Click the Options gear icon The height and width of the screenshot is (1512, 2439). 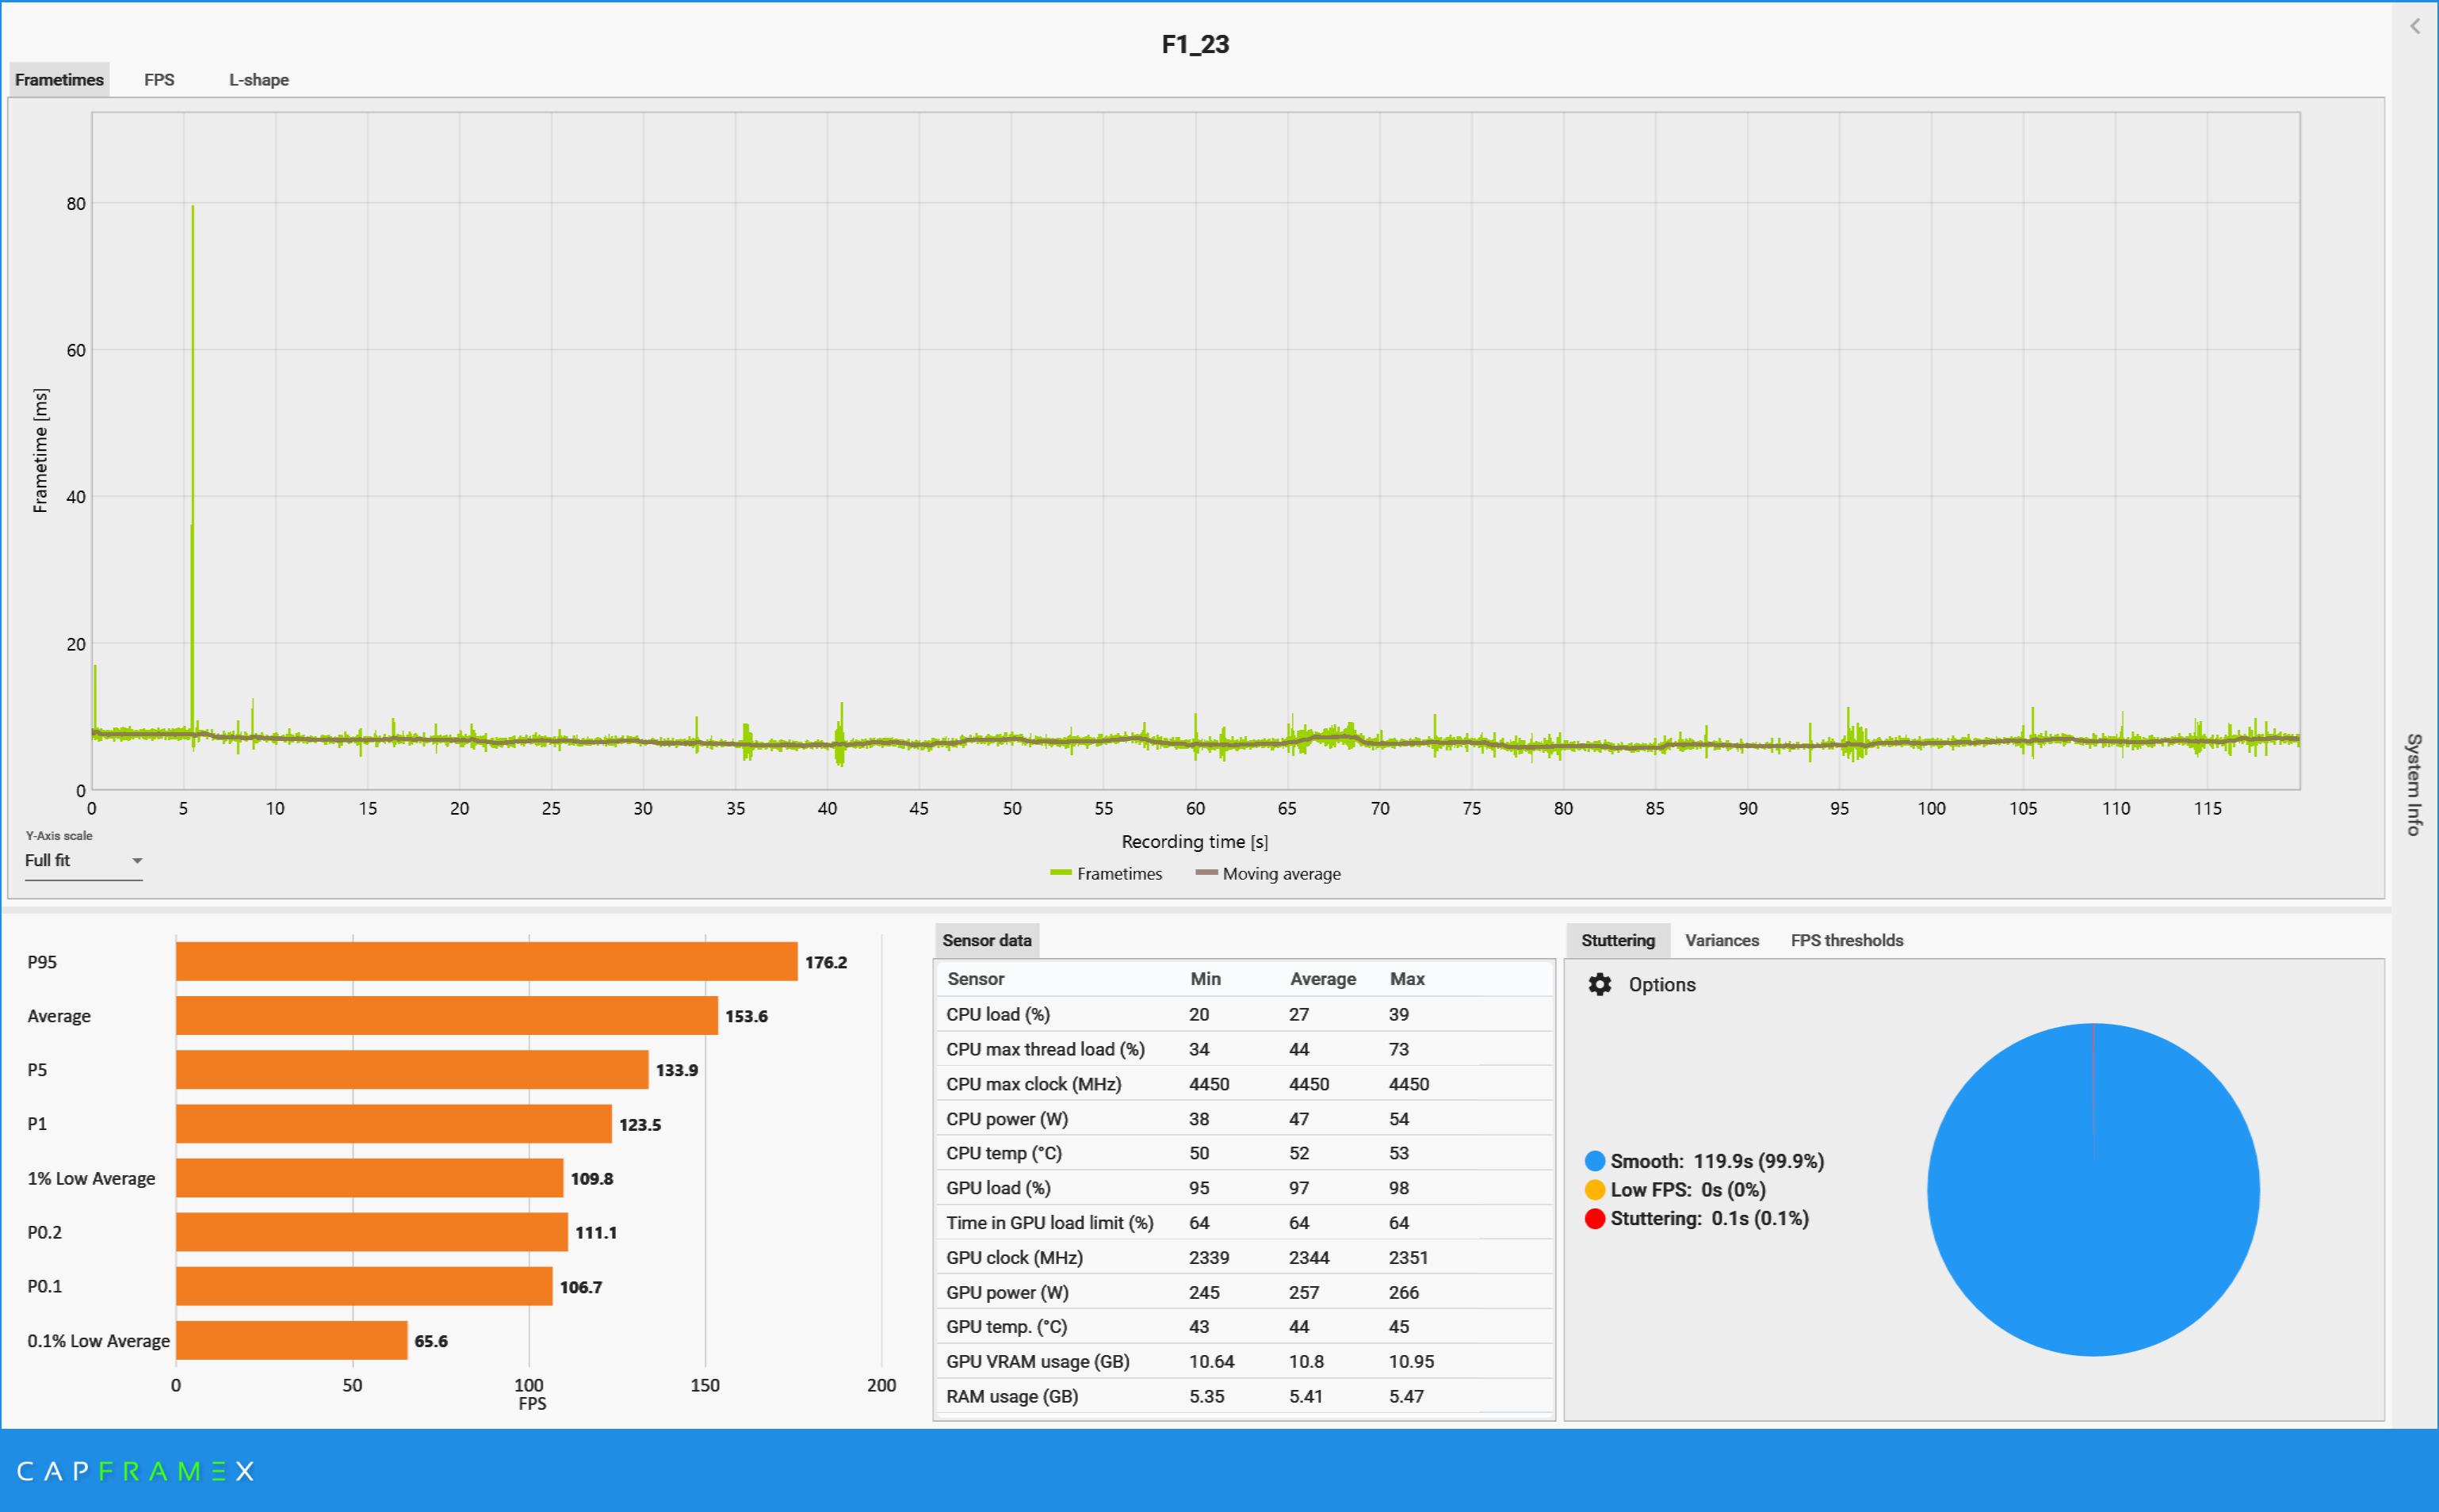pyautogui.click(x=1599, y=984)
